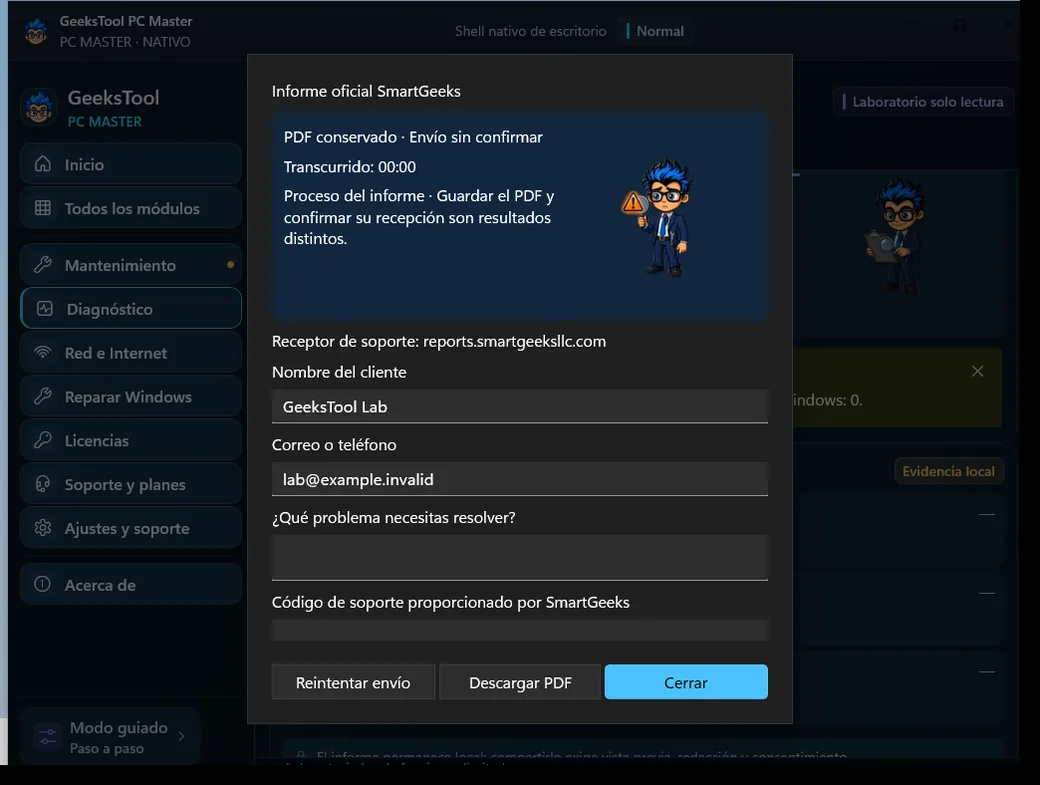Click the 'Receptor de soporte: reports.smartgeeksllc.com' text
The width and height of the screenshot is (1040, 785).
pyautogui.click(x=439, y=341)
